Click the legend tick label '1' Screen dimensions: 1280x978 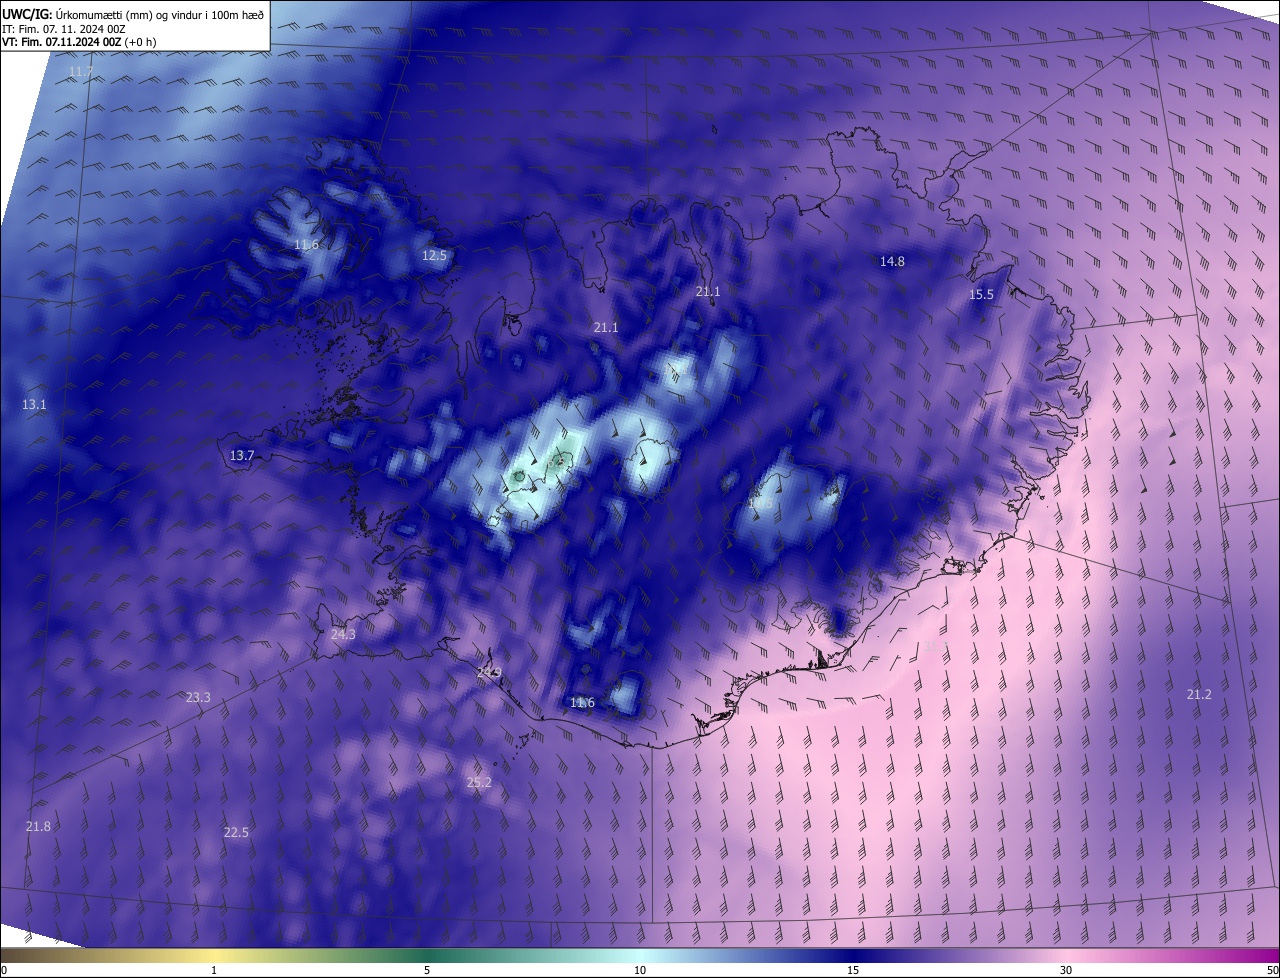(214, 971)
